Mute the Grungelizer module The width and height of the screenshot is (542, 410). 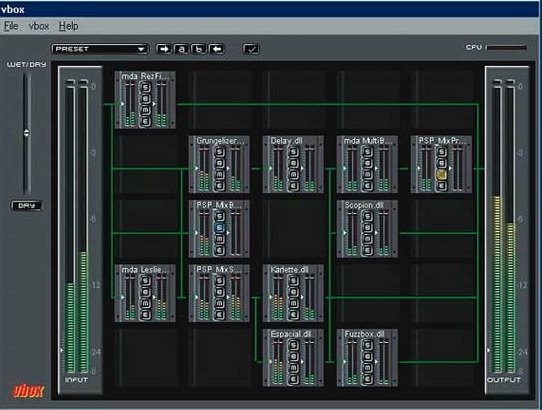click(219, 175)
